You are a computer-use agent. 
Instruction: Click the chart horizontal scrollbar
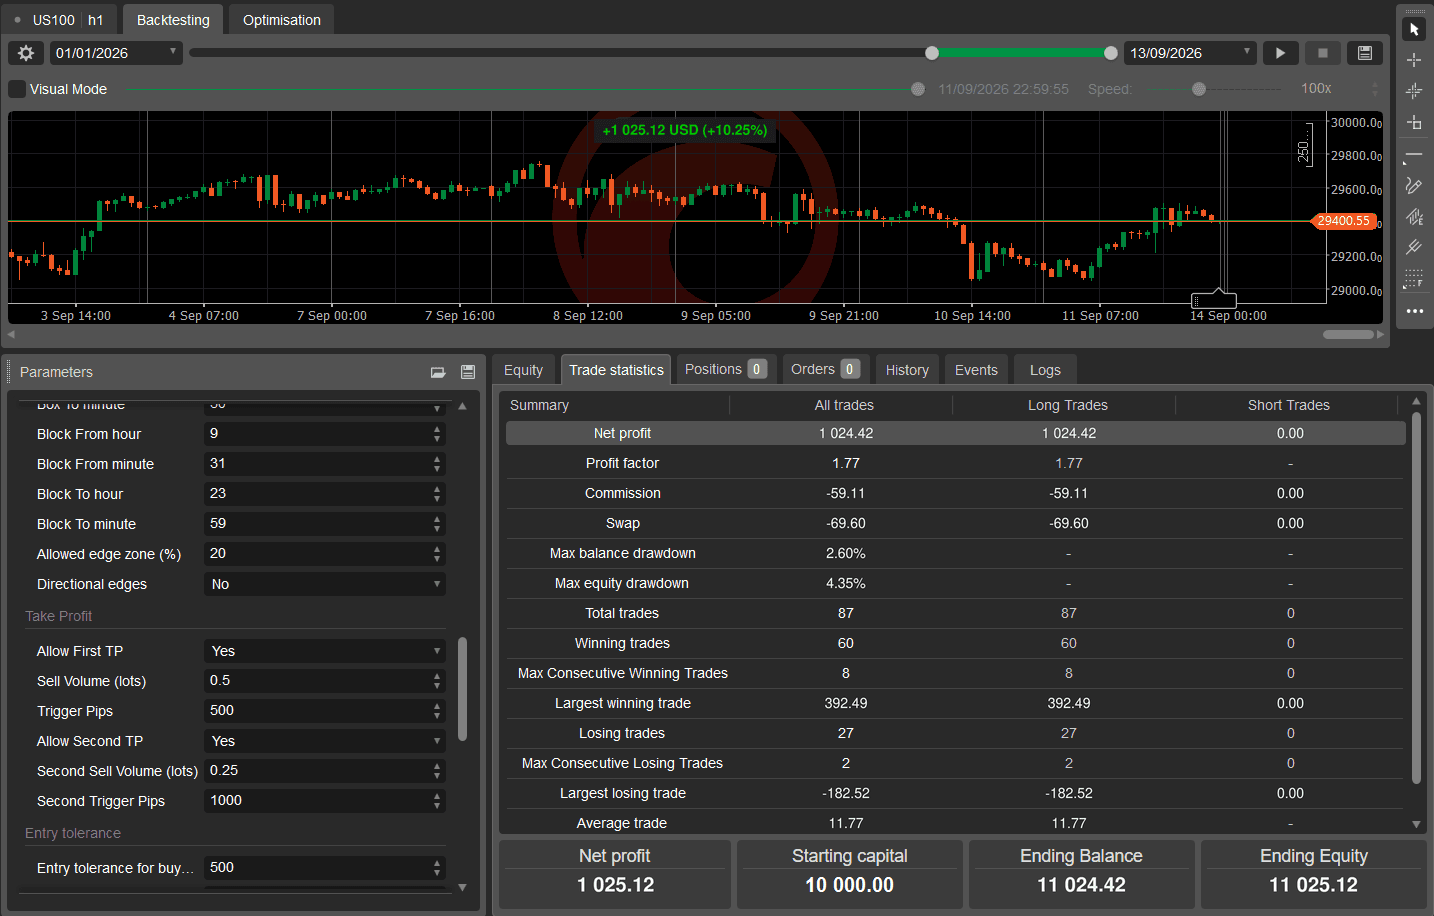1348,334
